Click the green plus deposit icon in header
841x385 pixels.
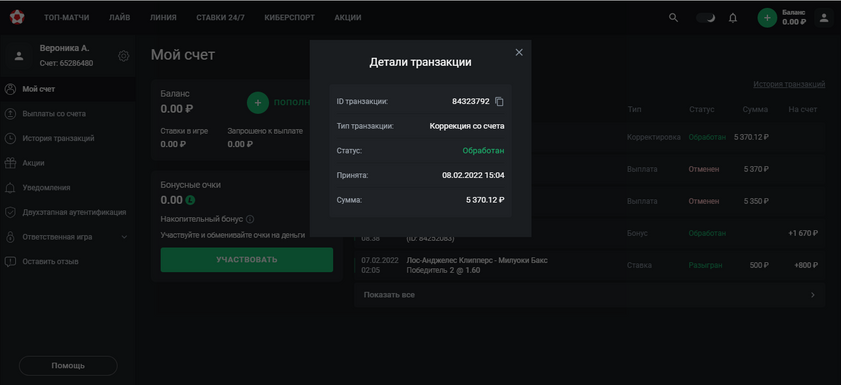click(x=767, y=18)
